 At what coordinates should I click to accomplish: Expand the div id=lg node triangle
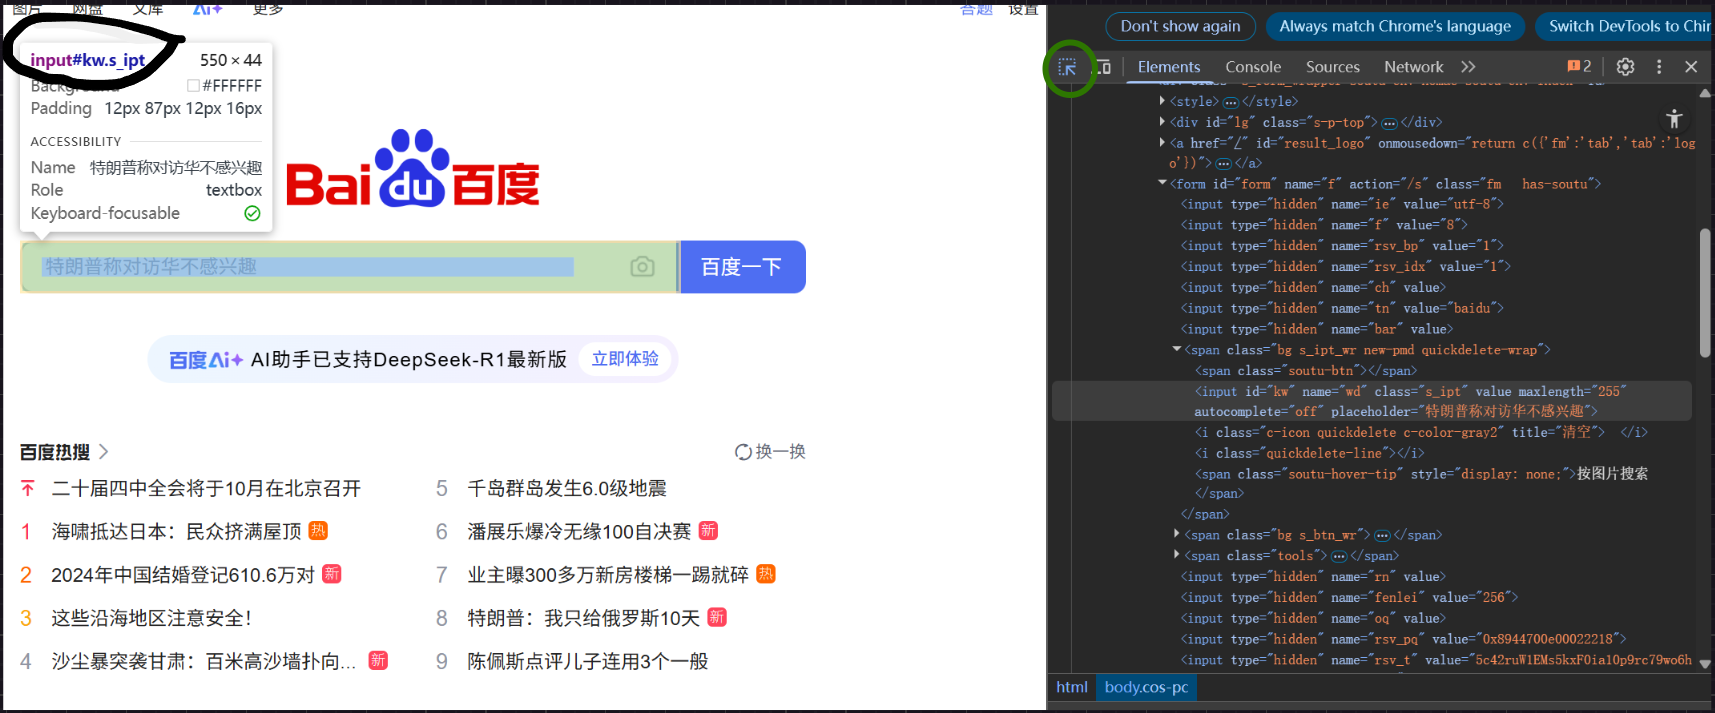(x=1162, y=122)
